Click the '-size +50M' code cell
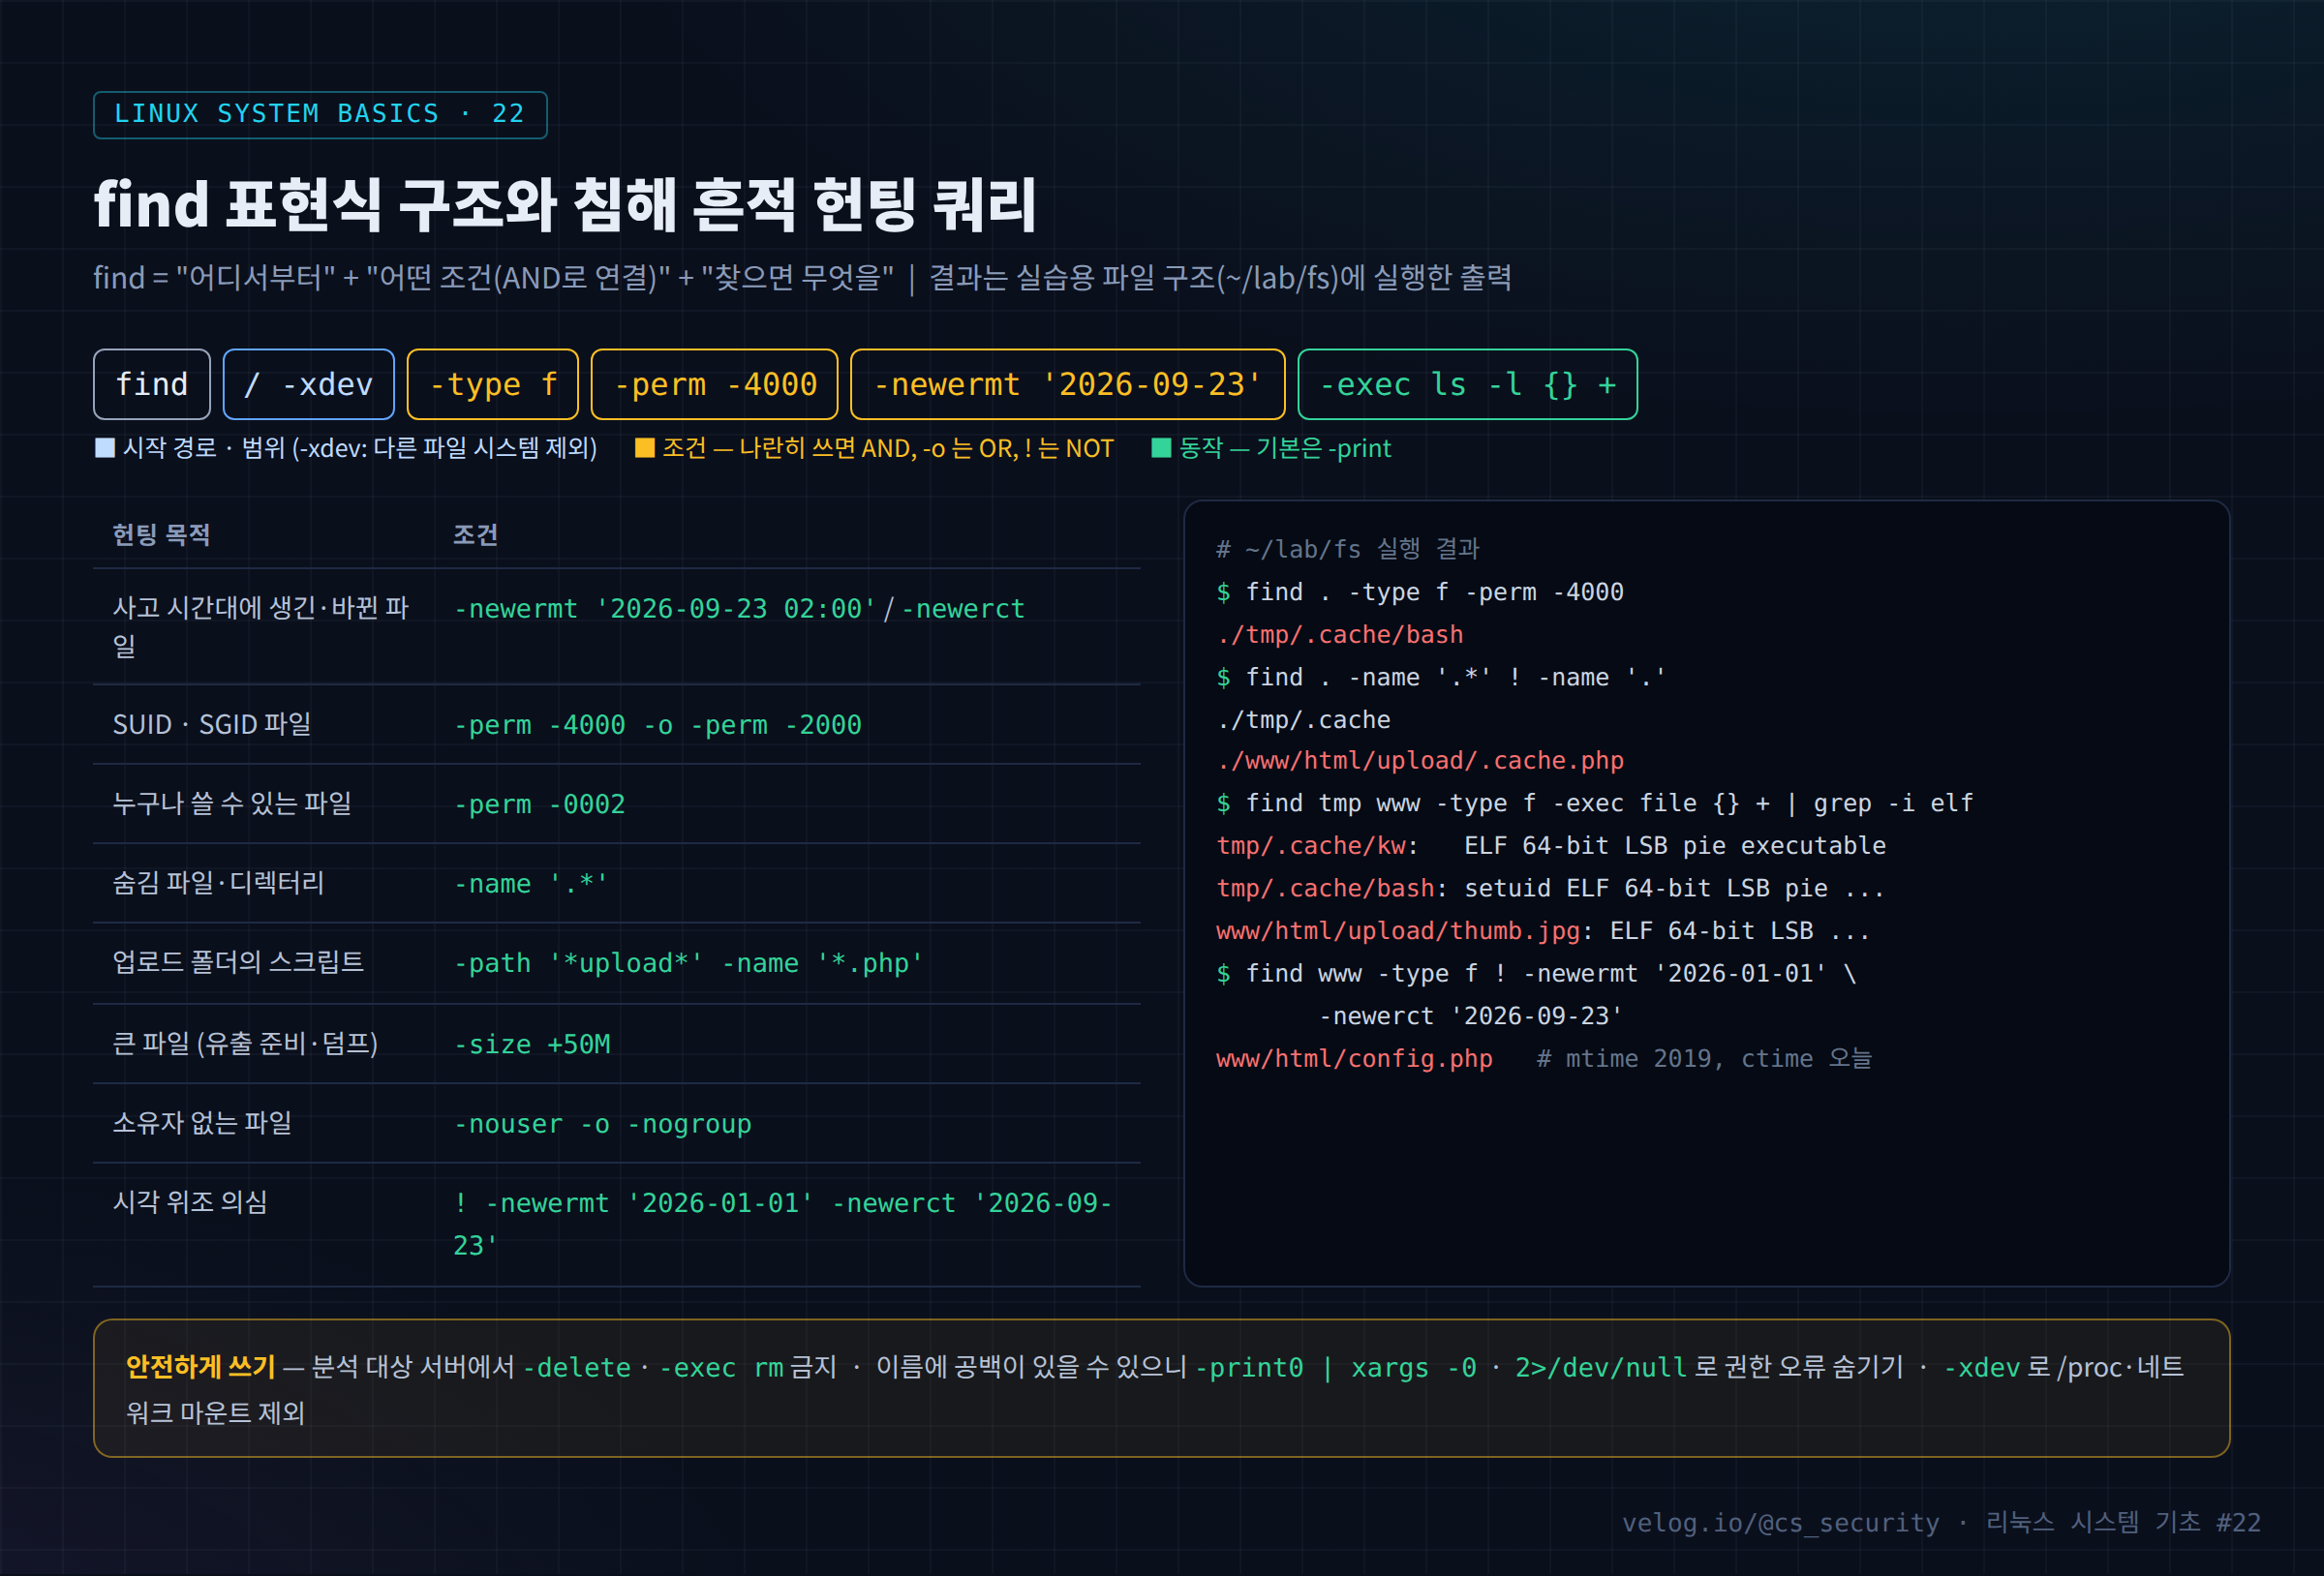The width and height of the screenshot is (2324, 1576). click(x=531, y=1044)
